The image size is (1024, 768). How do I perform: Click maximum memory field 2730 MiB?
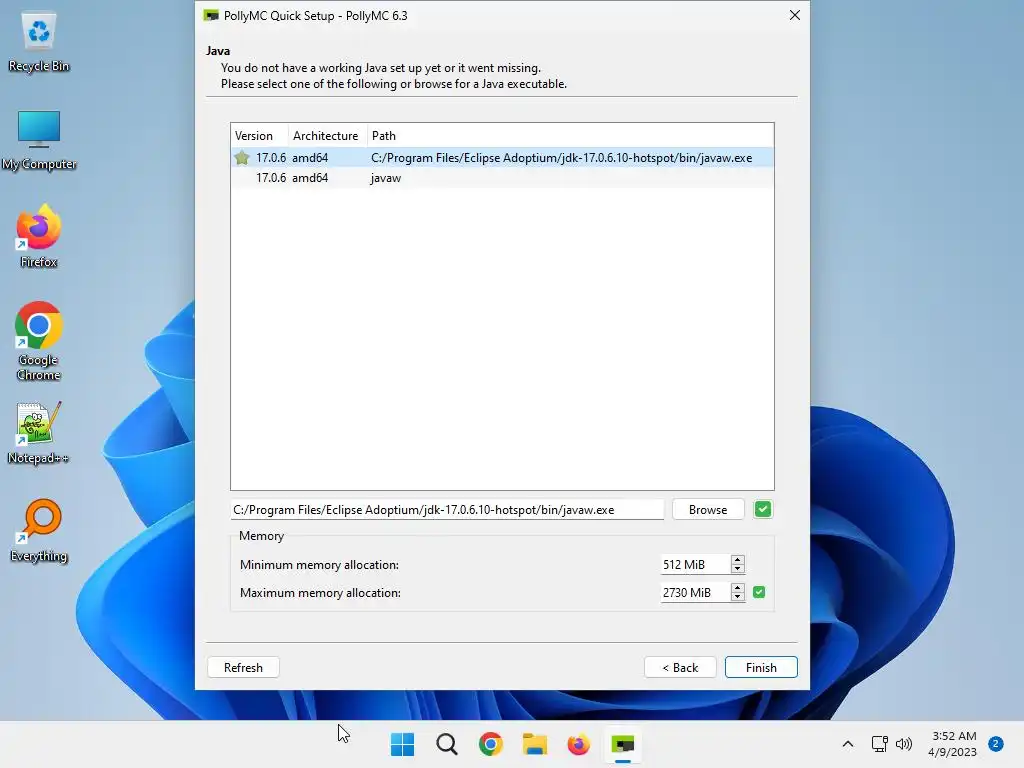696,592
